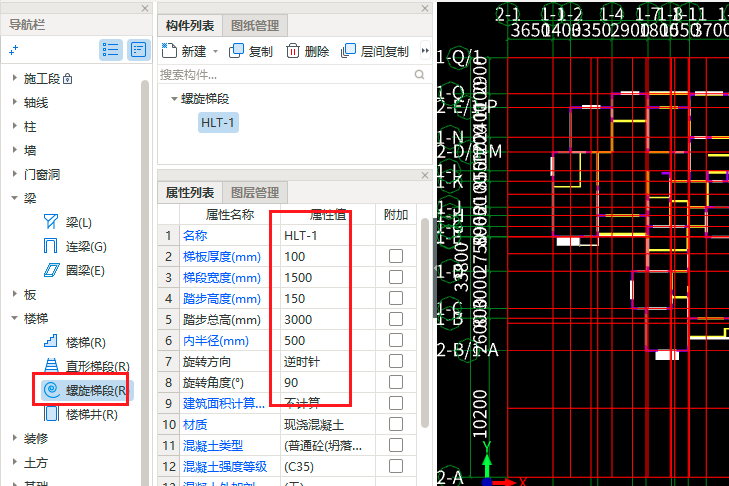
Task: Click the canvas side panel collapse handle
Action: click(x=435, y=269)
